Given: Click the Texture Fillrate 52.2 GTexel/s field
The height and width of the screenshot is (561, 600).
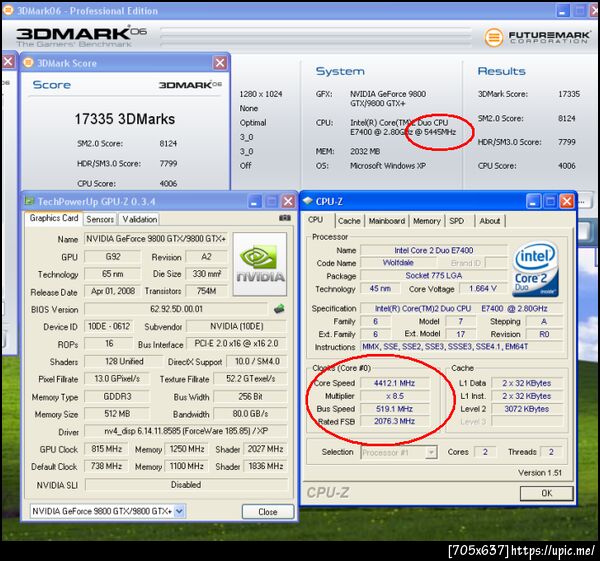Looking at the screenshot, I should (x=250, y=379).
